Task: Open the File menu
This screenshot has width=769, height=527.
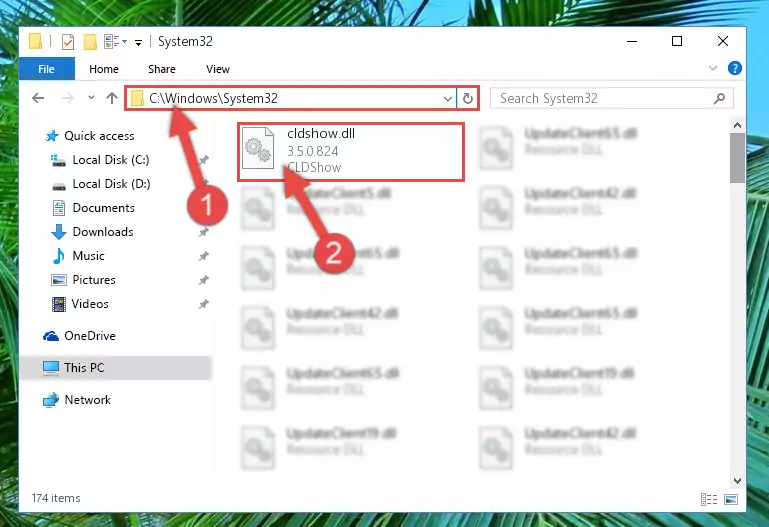Action: (47, 69)
